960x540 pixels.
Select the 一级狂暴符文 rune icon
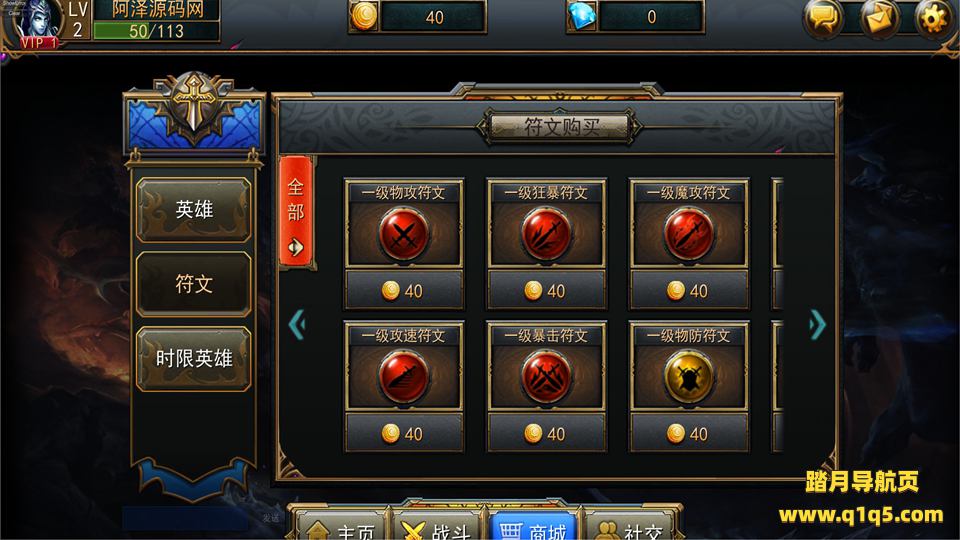click(546, 234)
